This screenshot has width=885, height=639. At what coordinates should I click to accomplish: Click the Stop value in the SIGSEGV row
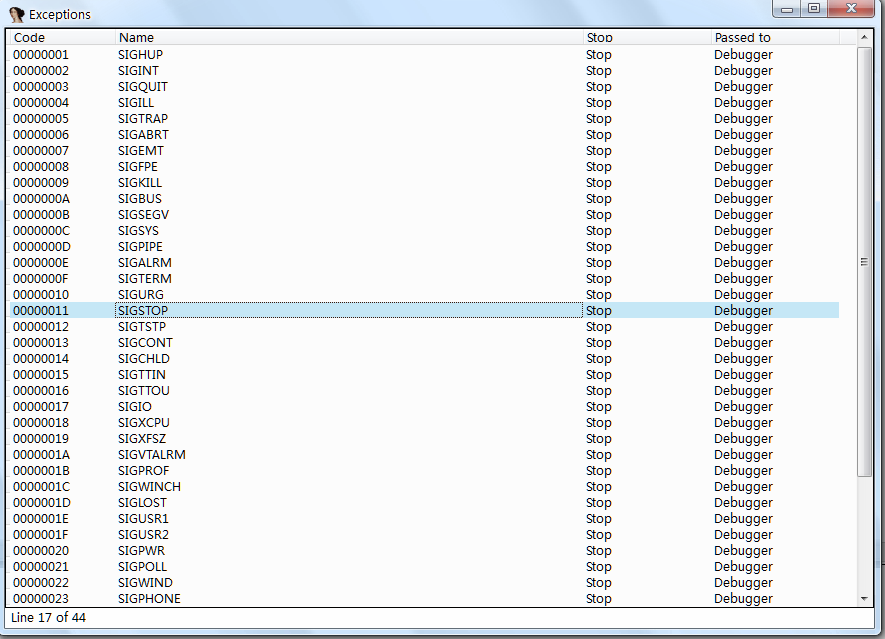[x=599, y=215]
